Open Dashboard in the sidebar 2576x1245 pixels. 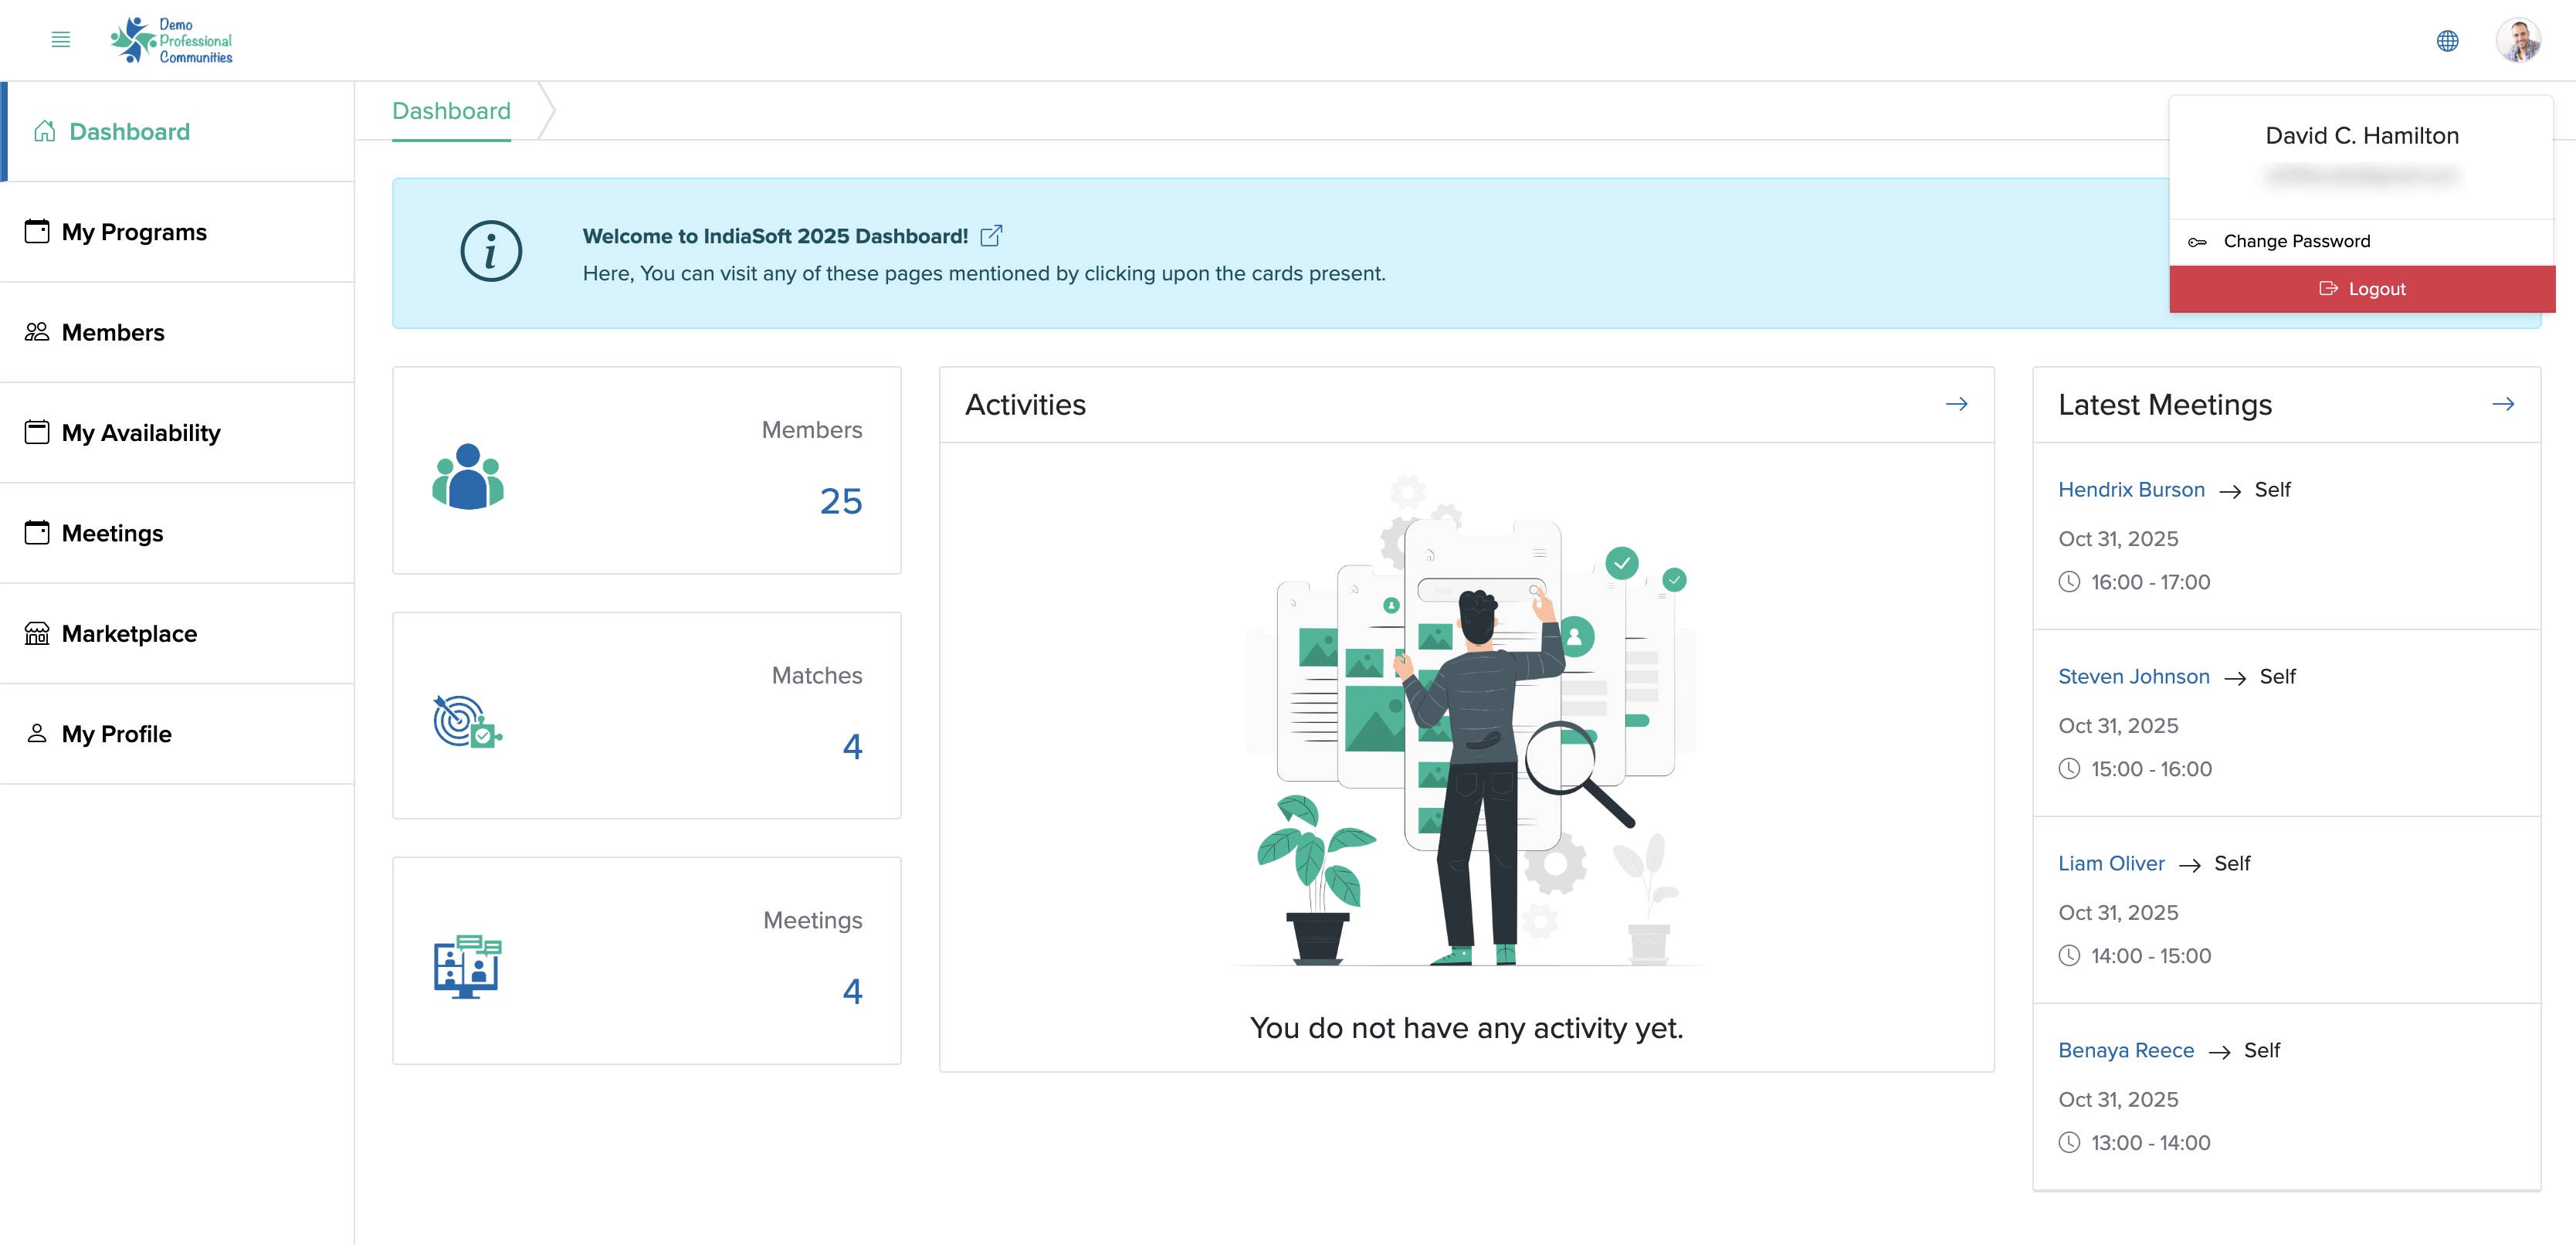(x=177, y=131)
